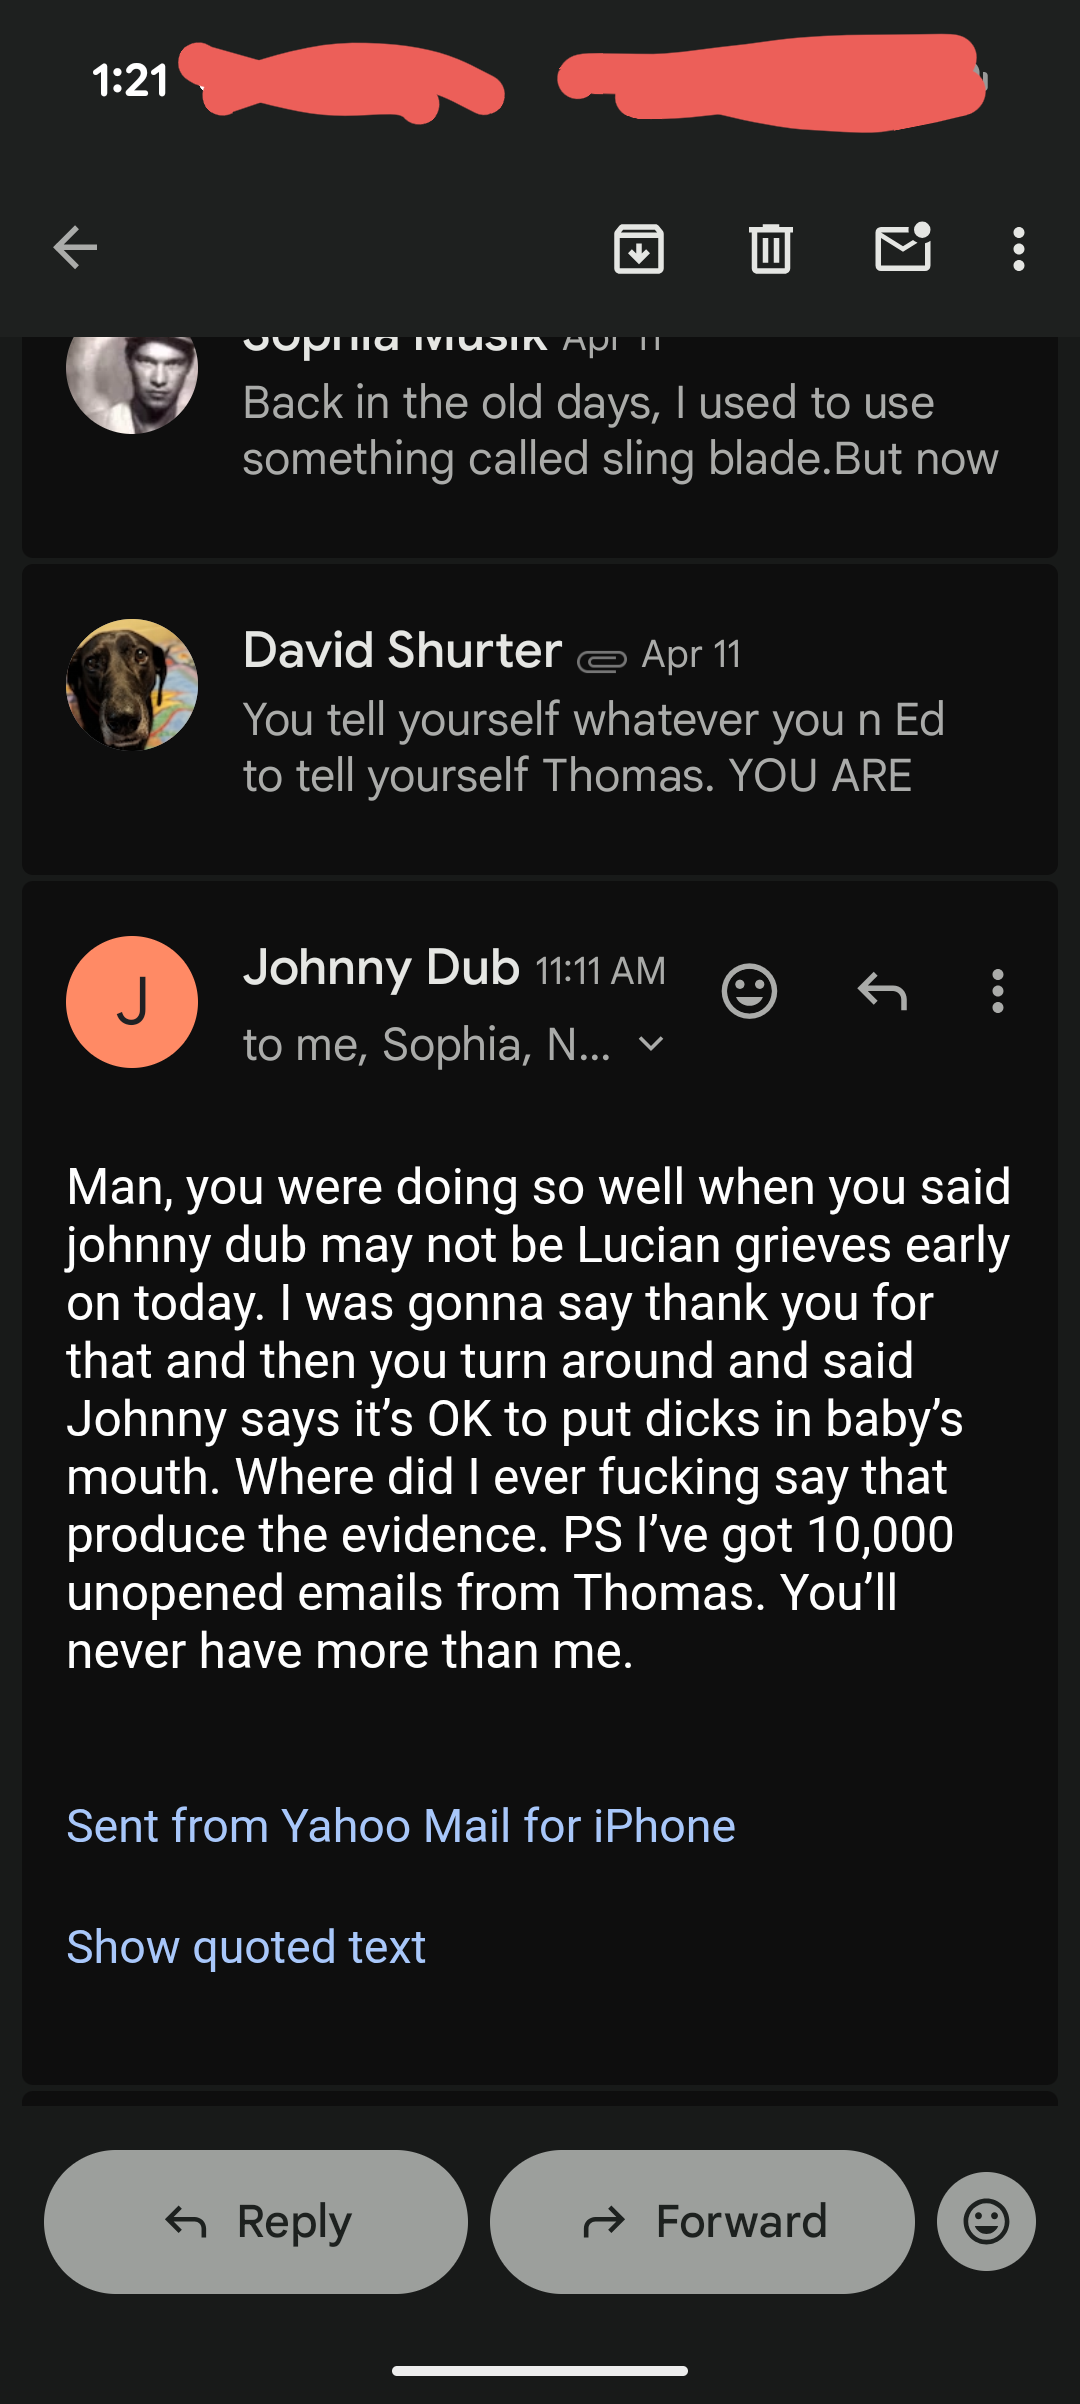Tap Sophia Musik's profile photo
The width and height of the screenshot is (1080, 2404).
(x=132, y=375)
